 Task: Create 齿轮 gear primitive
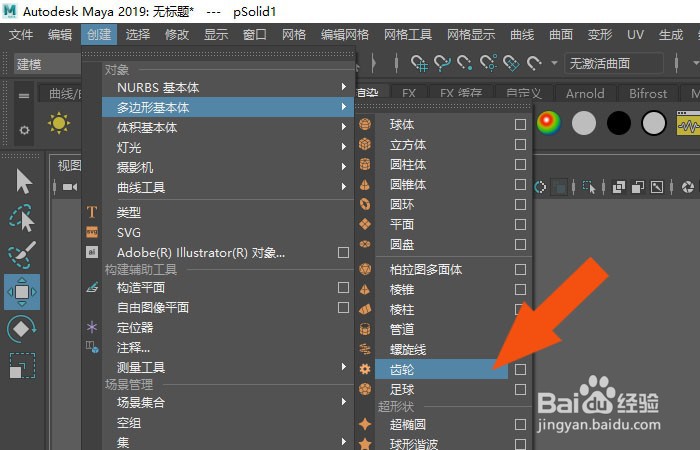pos(442,370)
